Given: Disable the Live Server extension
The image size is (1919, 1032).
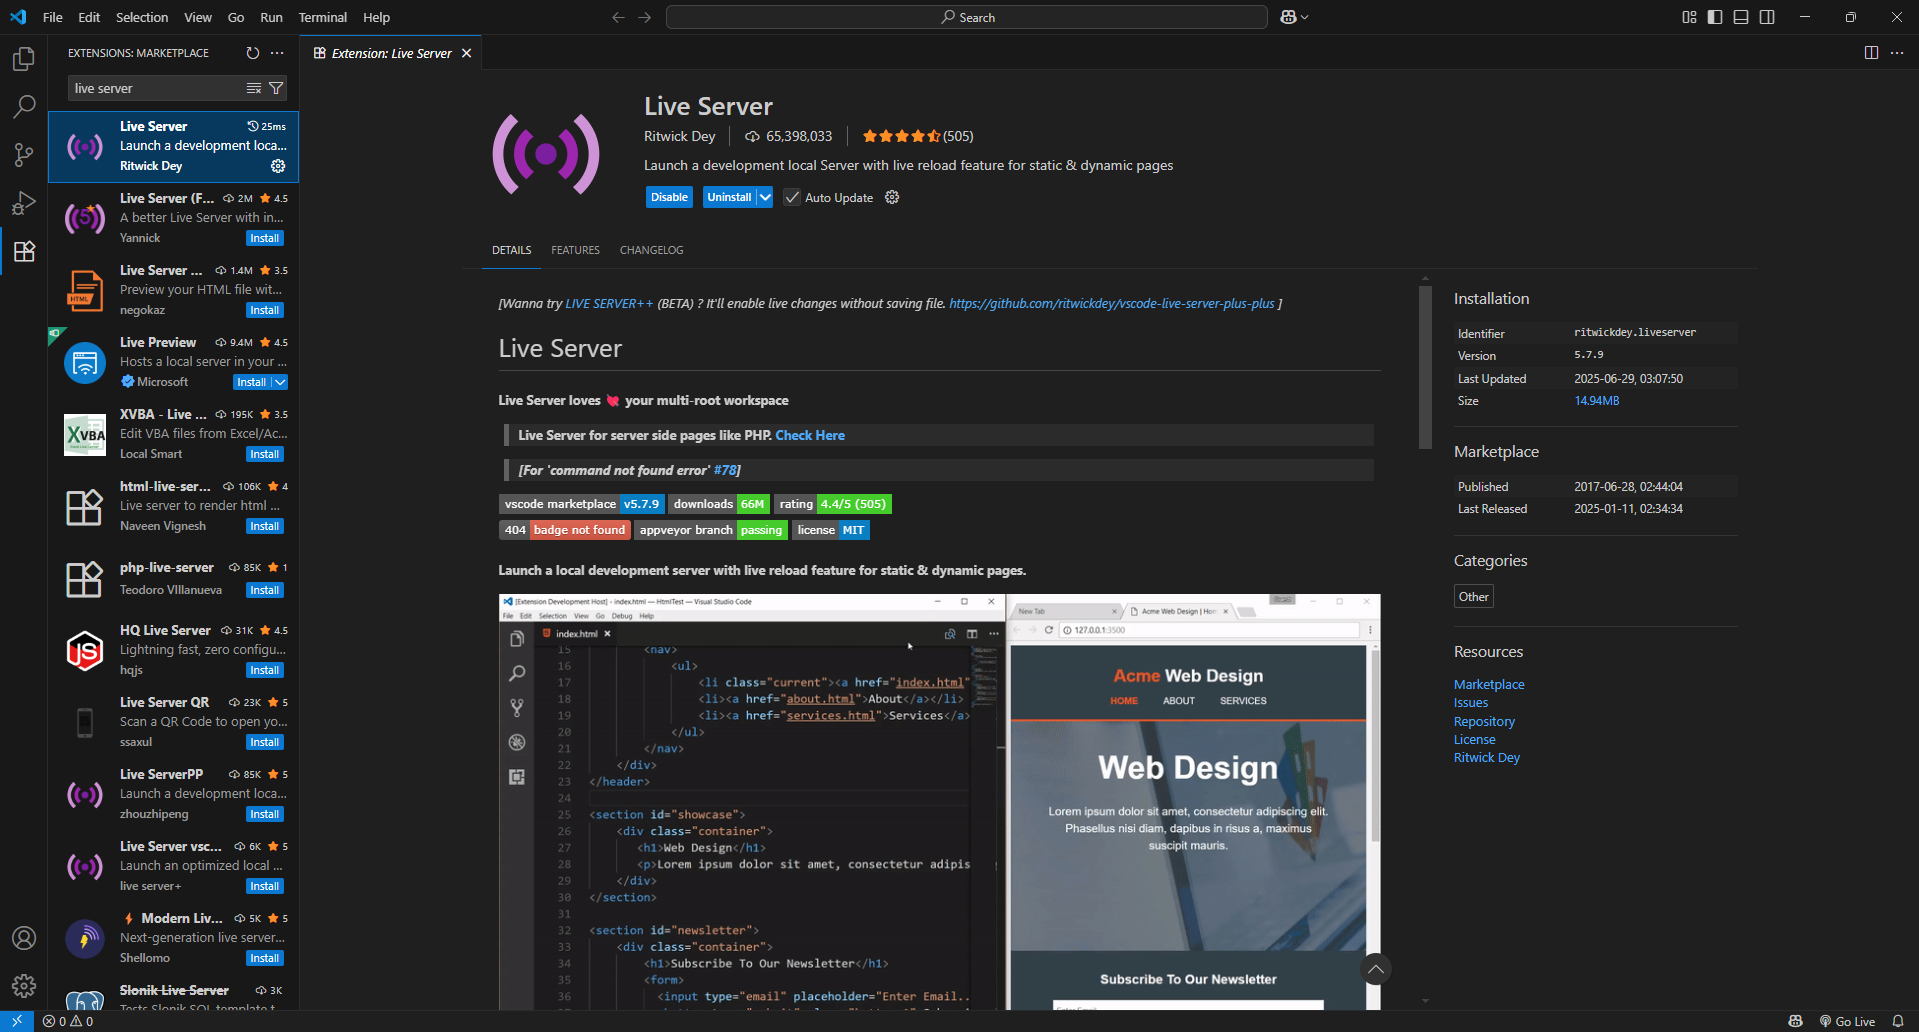Looking at the screenshot, I should (669, 197).
